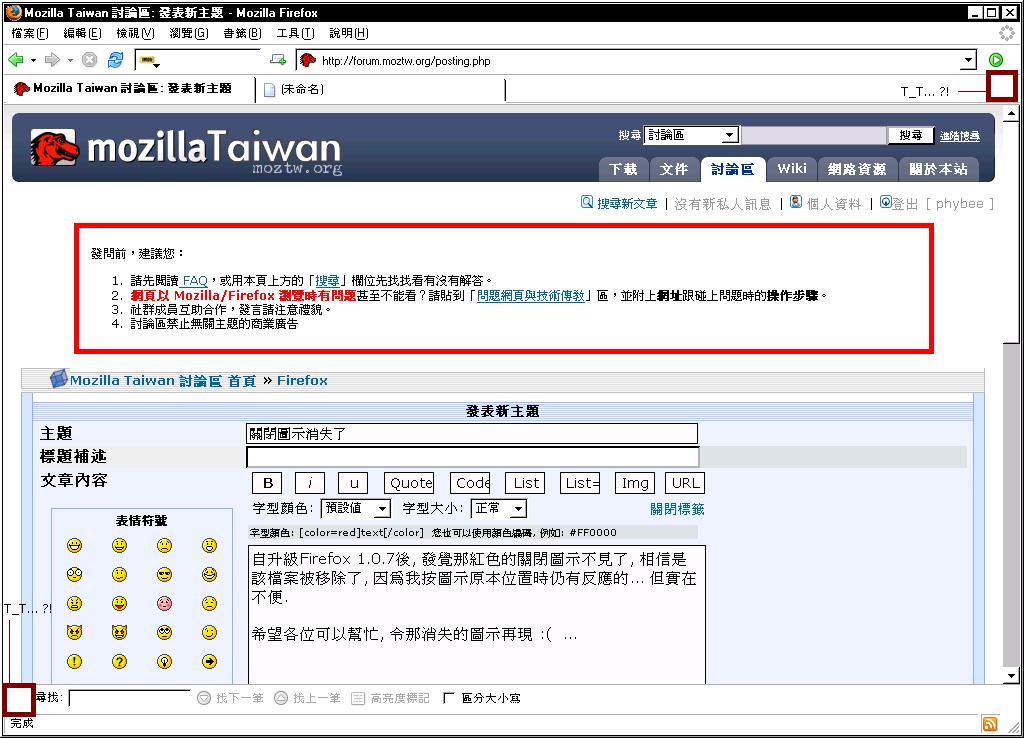The image size is (1024, 738).
Task: Open the 檔案(F) menu
Action: [30, 33]
